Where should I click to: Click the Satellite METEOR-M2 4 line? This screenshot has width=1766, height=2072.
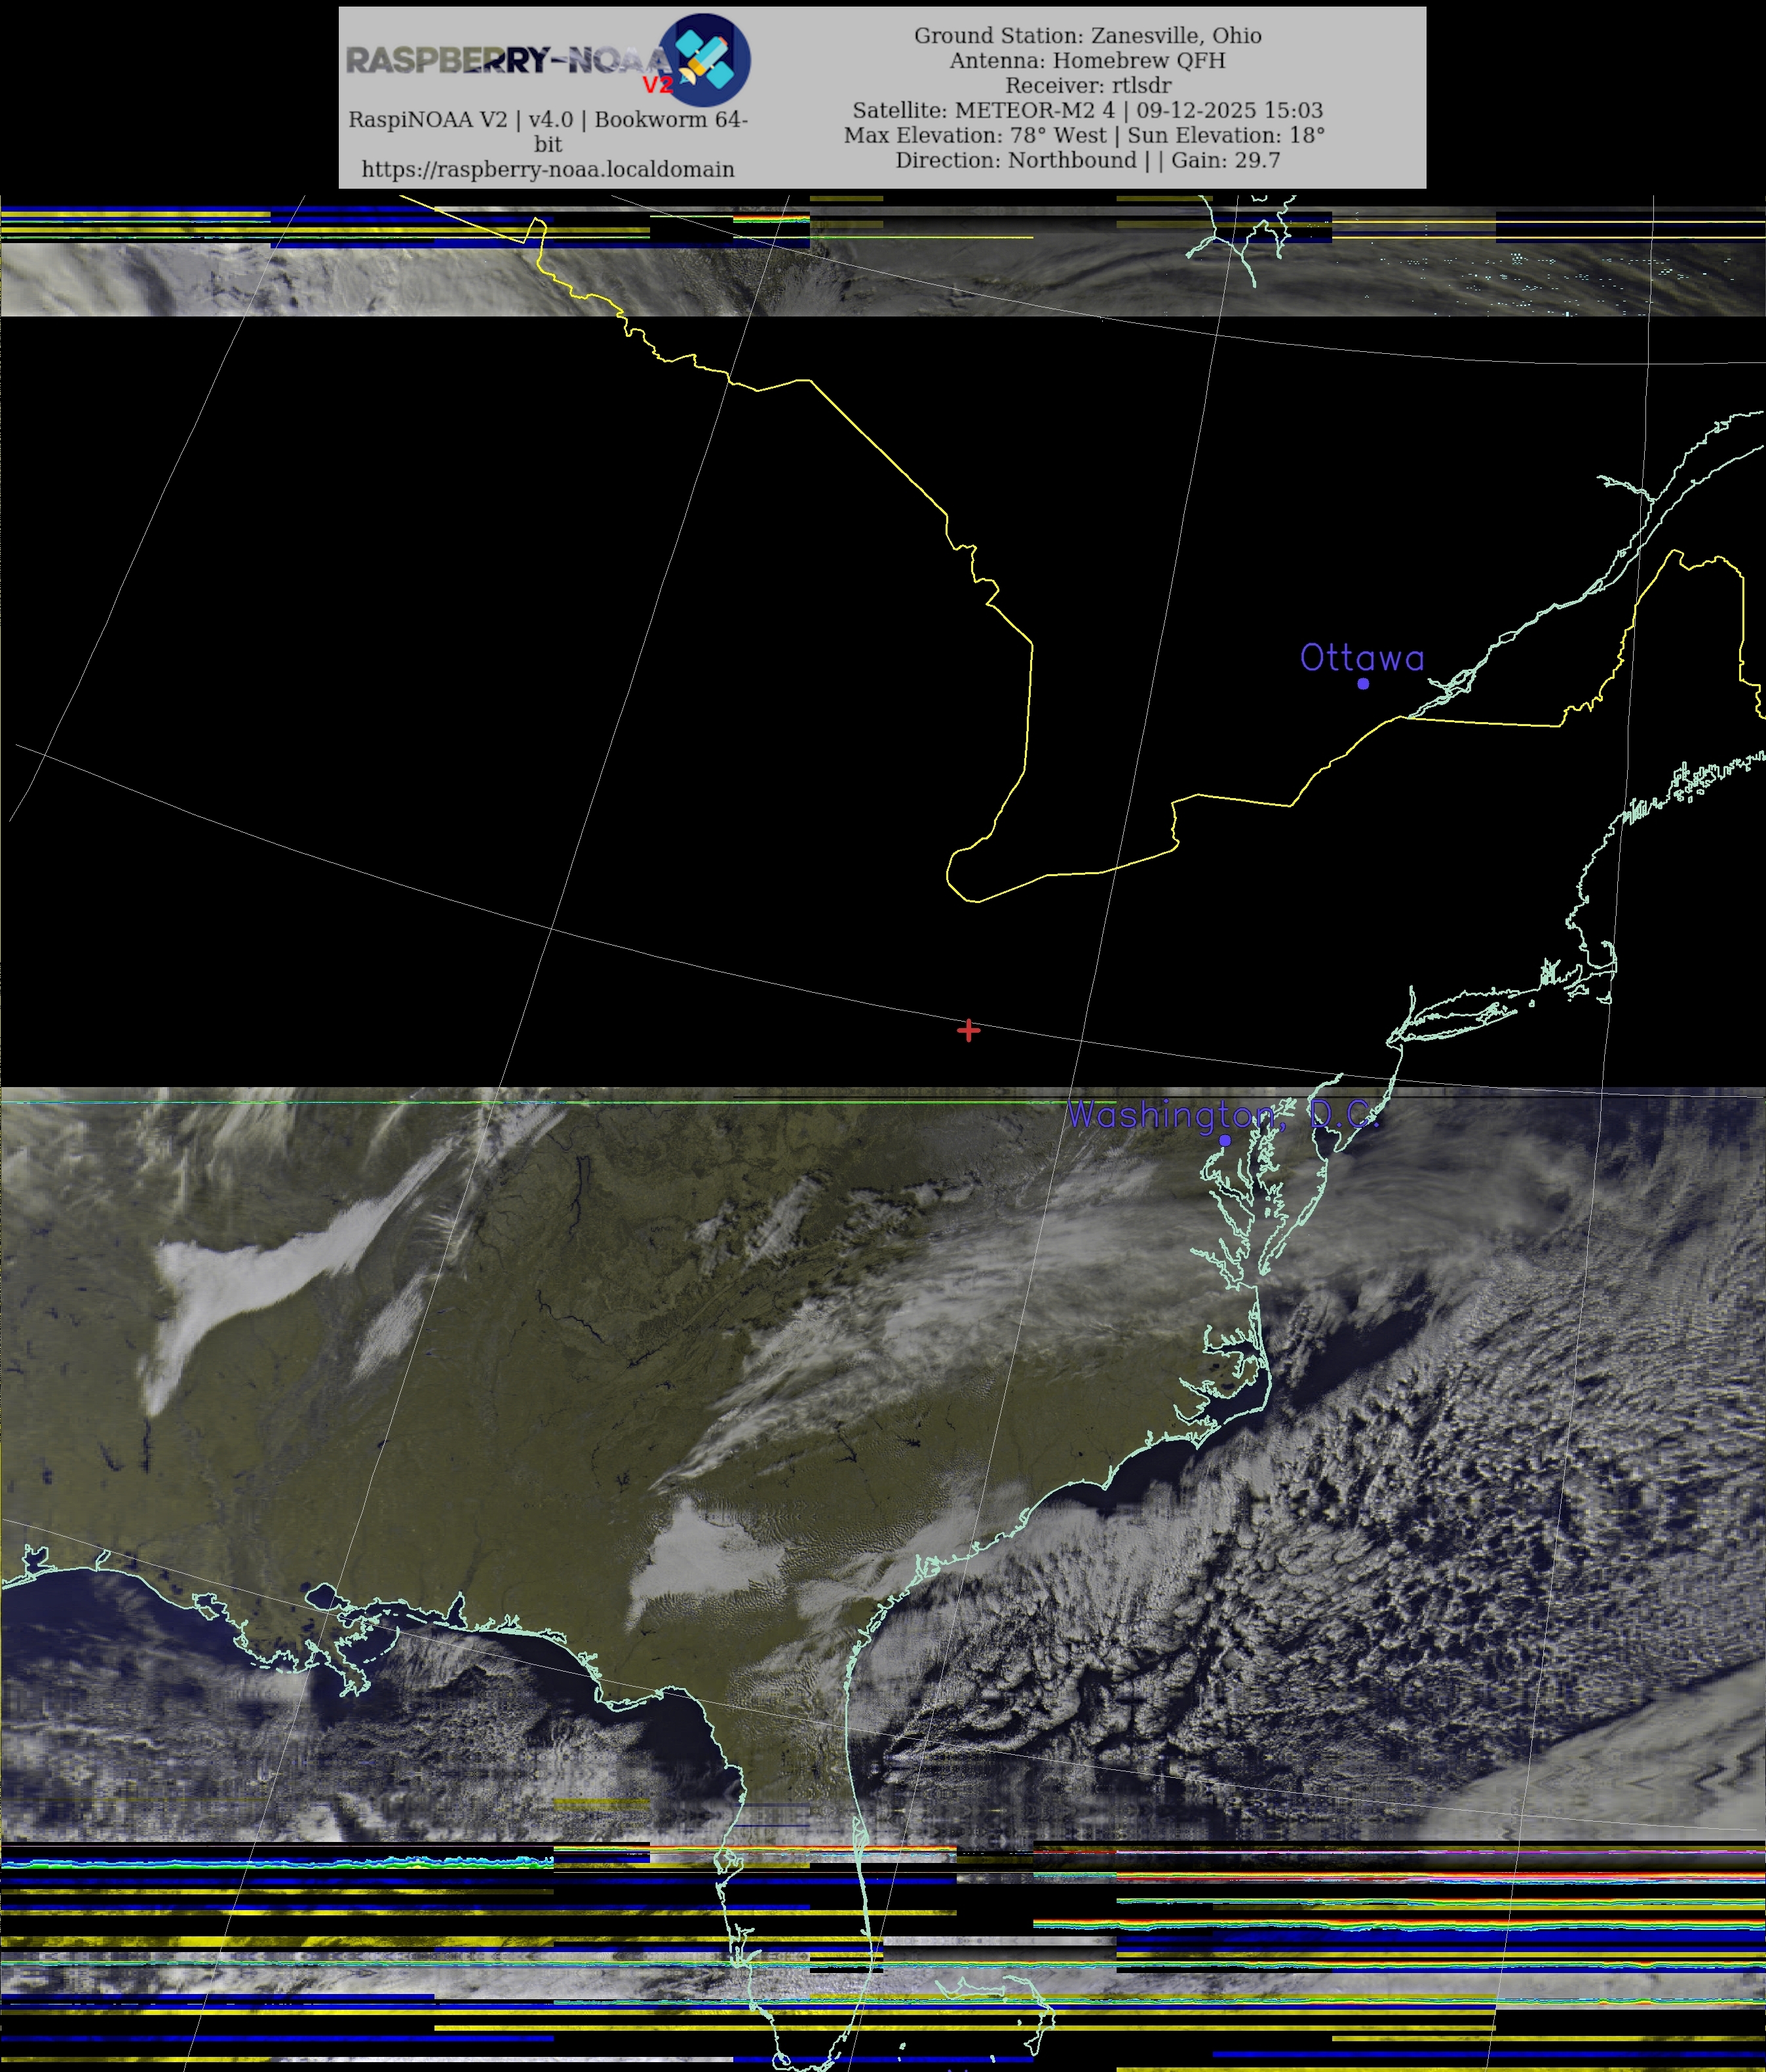pos(1087,110)
